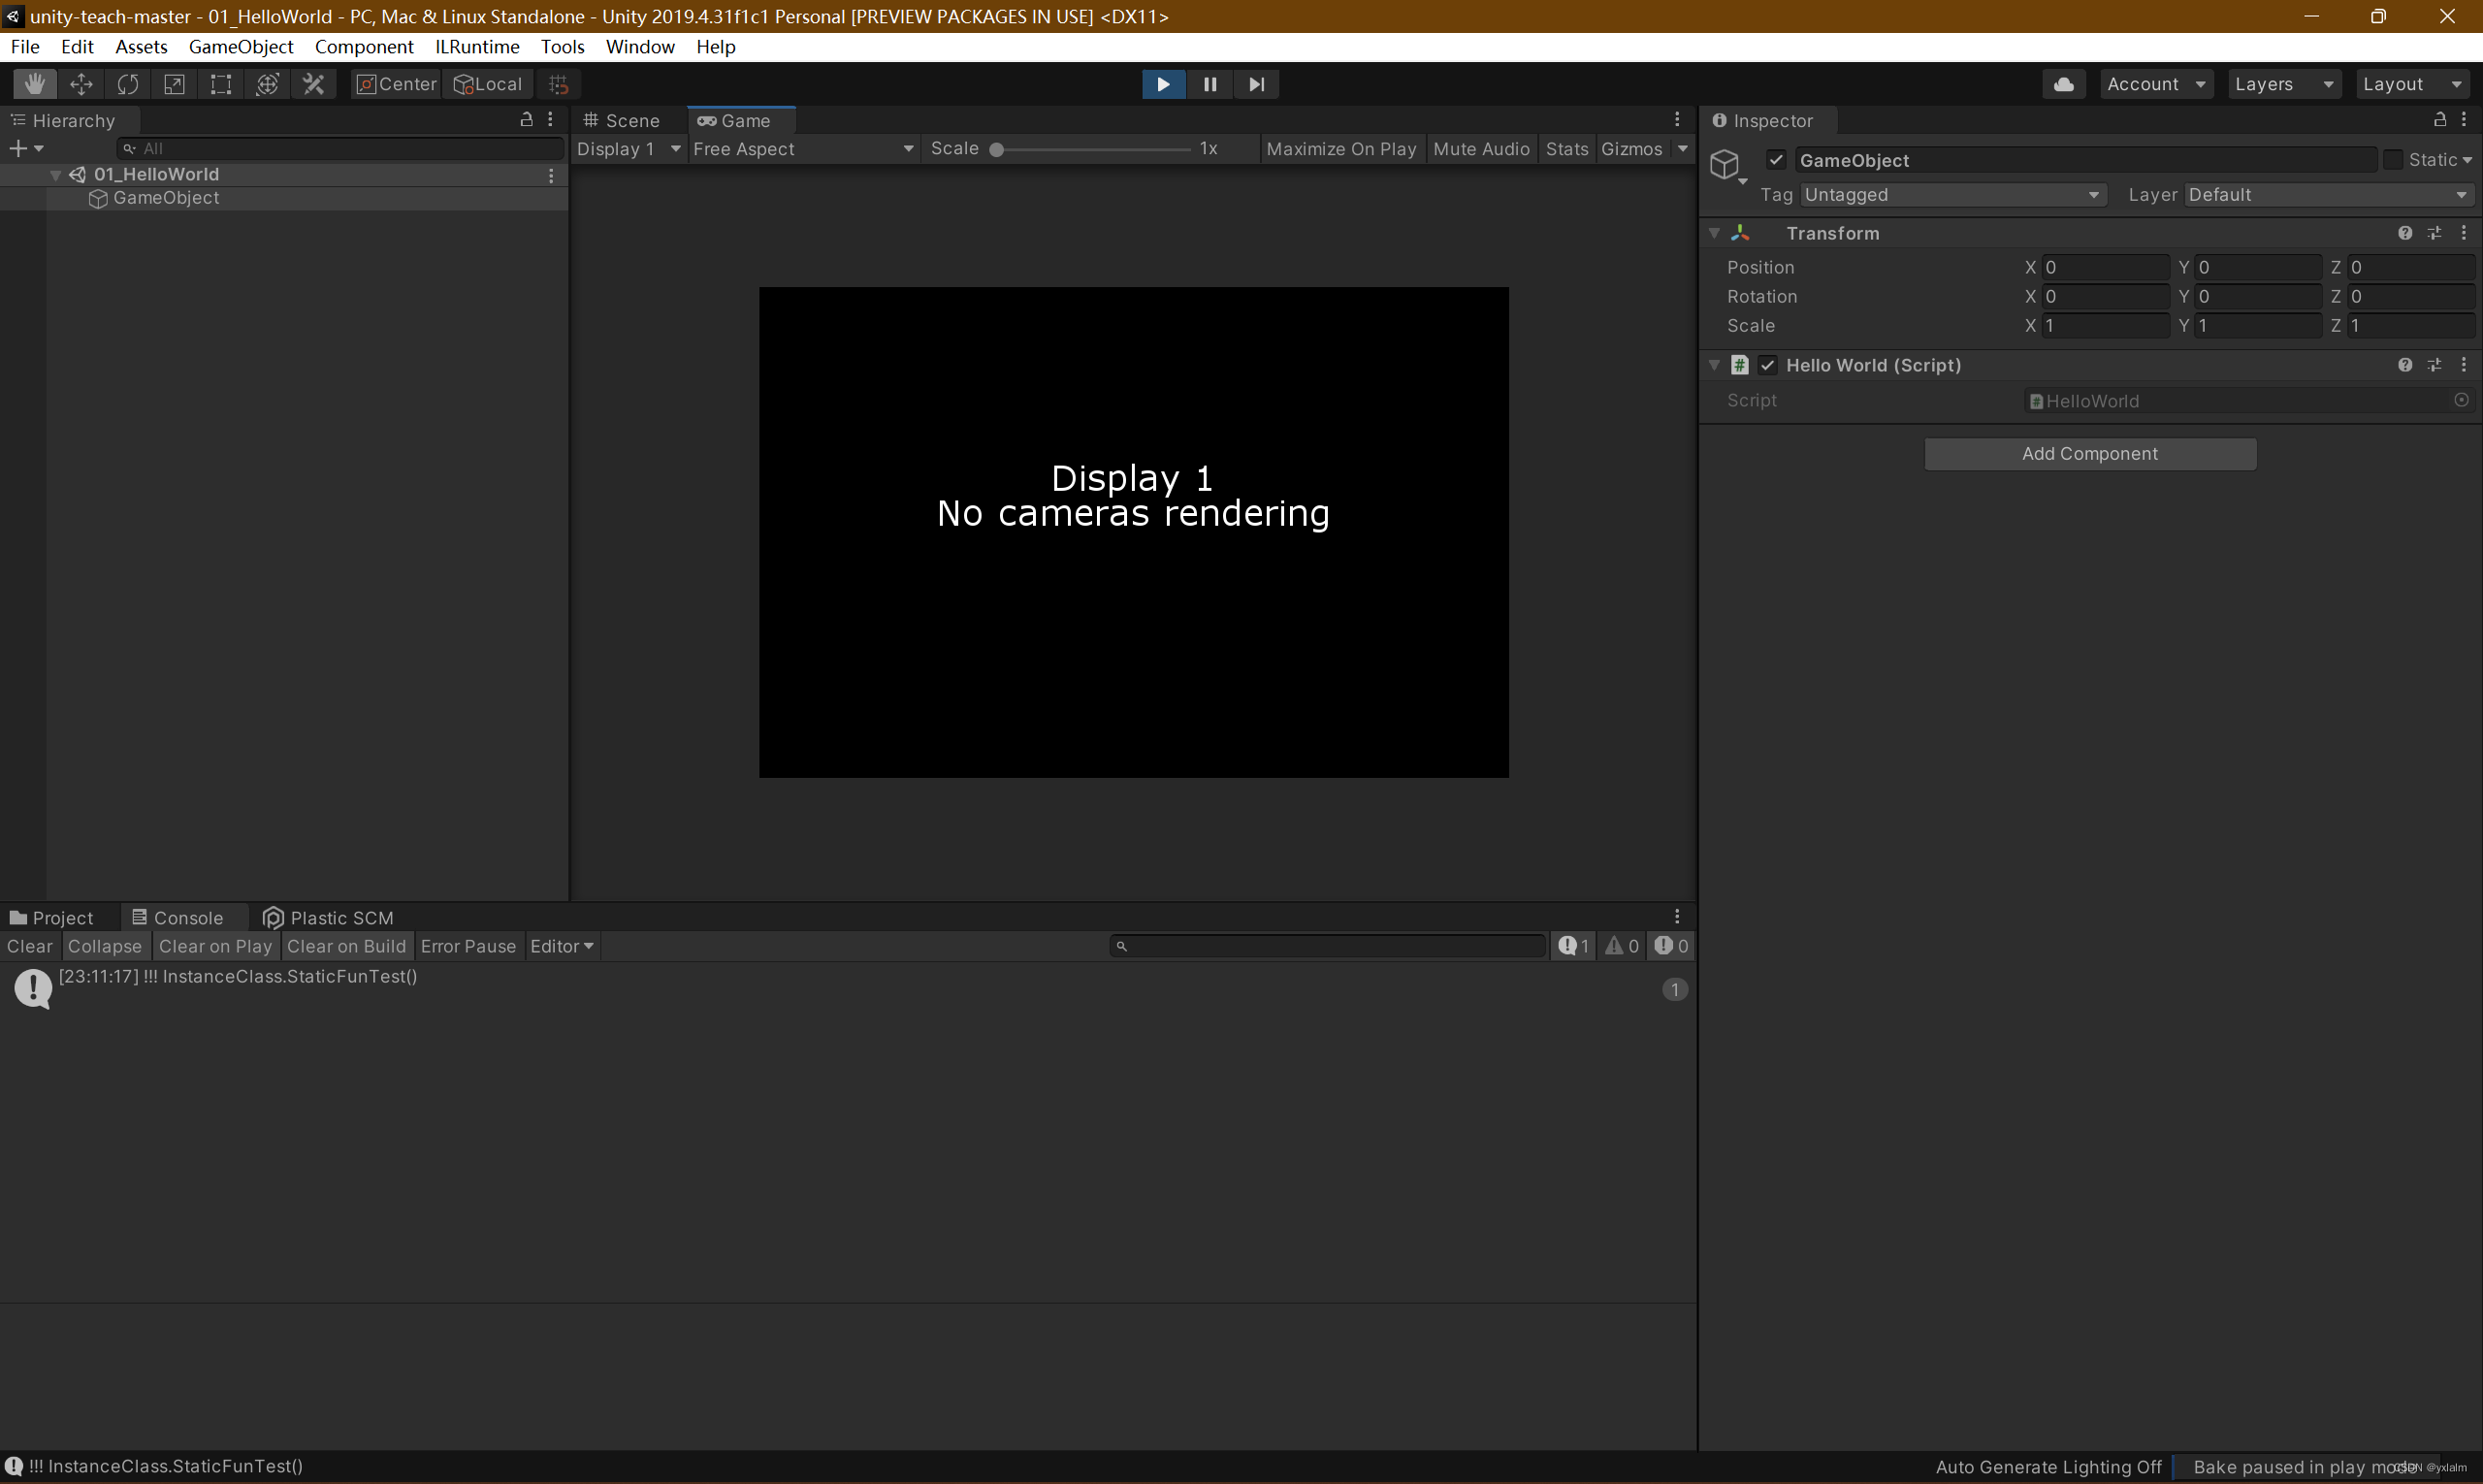Open Transform component presets
2483x1484 pixels.
[x=2434, y=233]
